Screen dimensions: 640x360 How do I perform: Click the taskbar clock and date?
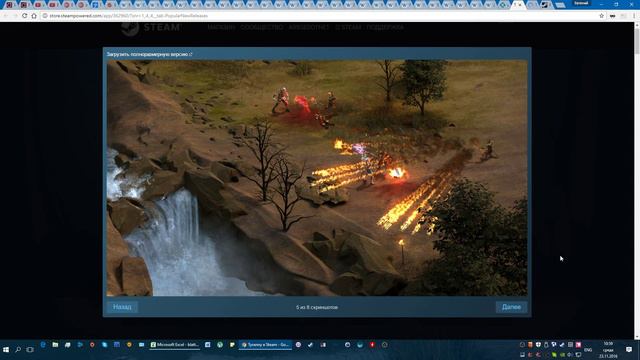(608, 350)
